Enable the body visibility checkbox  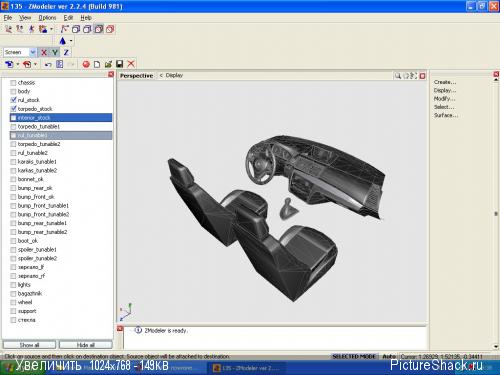point(13,91)
